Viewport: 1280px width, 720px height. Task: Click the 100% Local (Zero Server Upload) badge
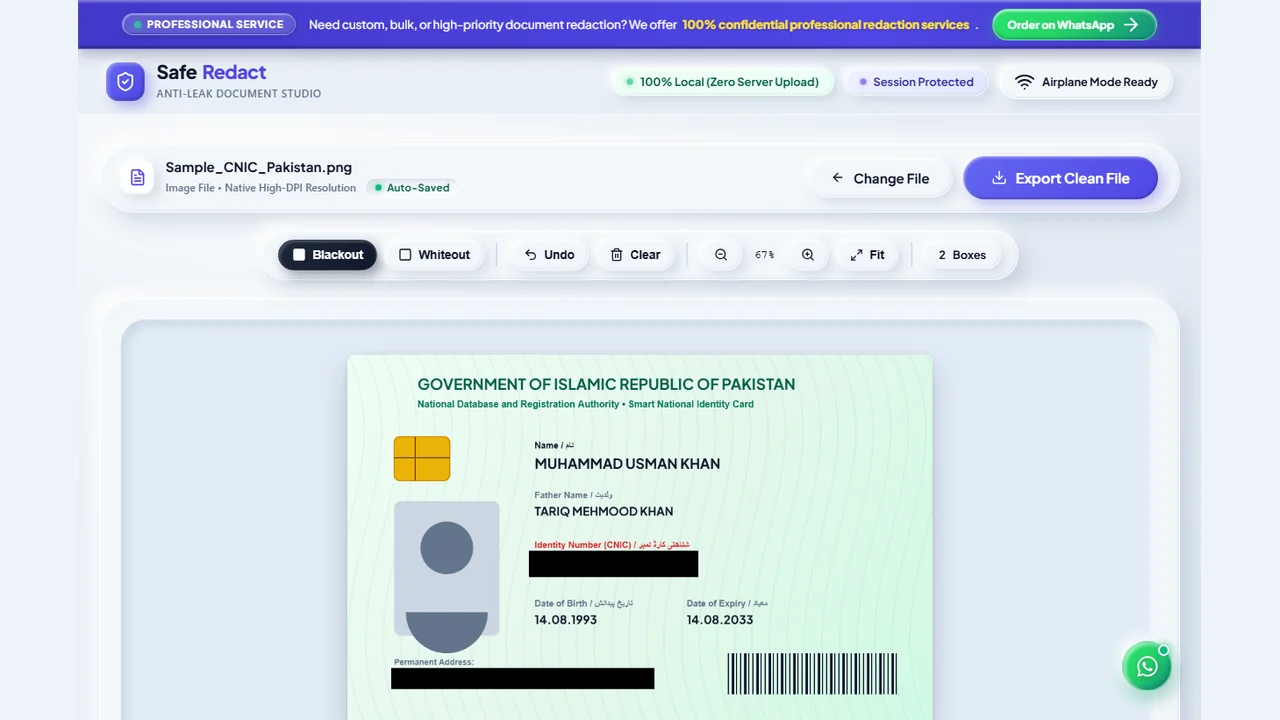[722, 82]
